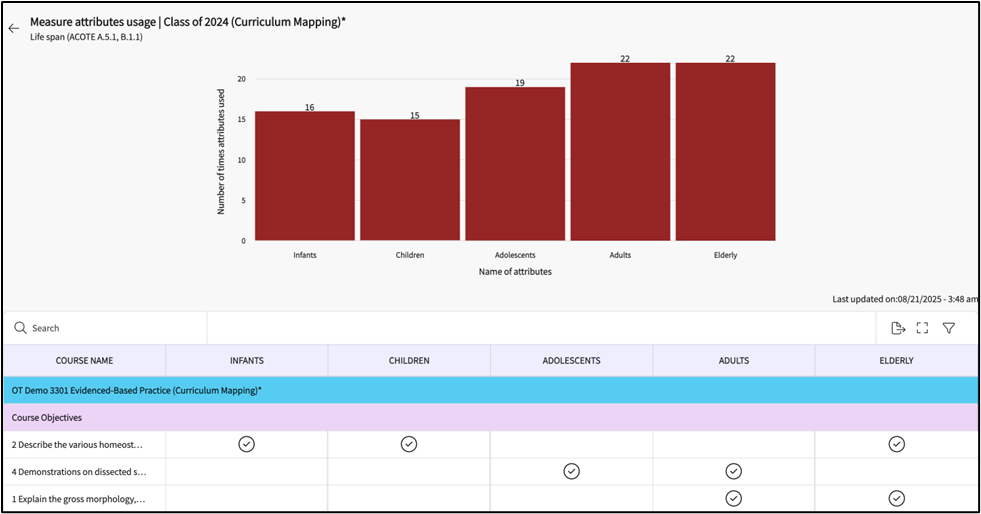Click Children checkmark for objective 2
Viewport: 981px width, 514px height.
pyautogui.click(x=408, y=444)
